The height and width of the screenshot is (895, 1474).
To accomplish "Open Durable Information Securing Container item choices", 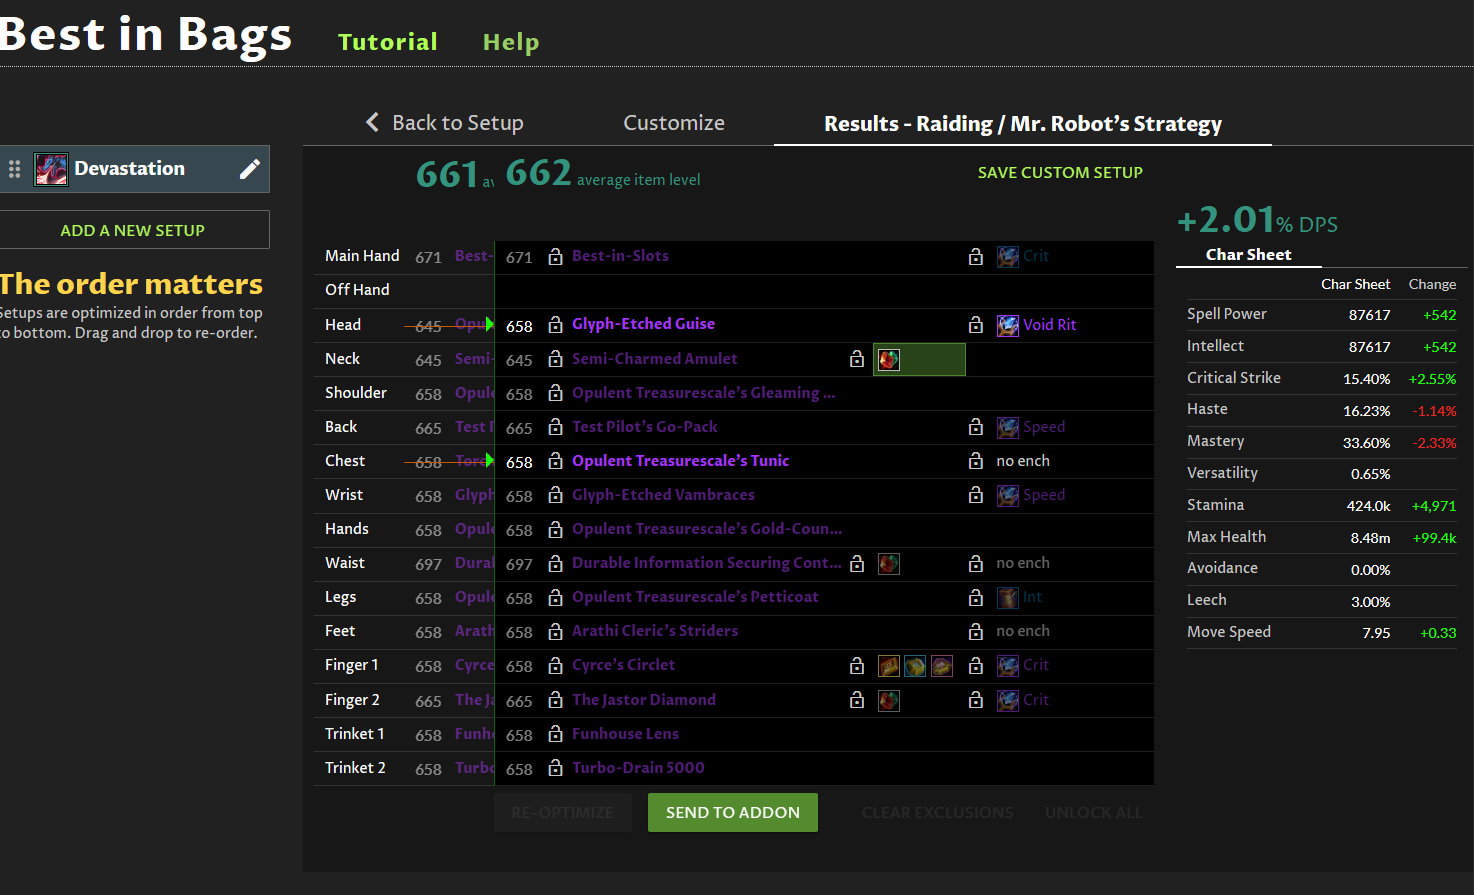I will tap(707, 563).
